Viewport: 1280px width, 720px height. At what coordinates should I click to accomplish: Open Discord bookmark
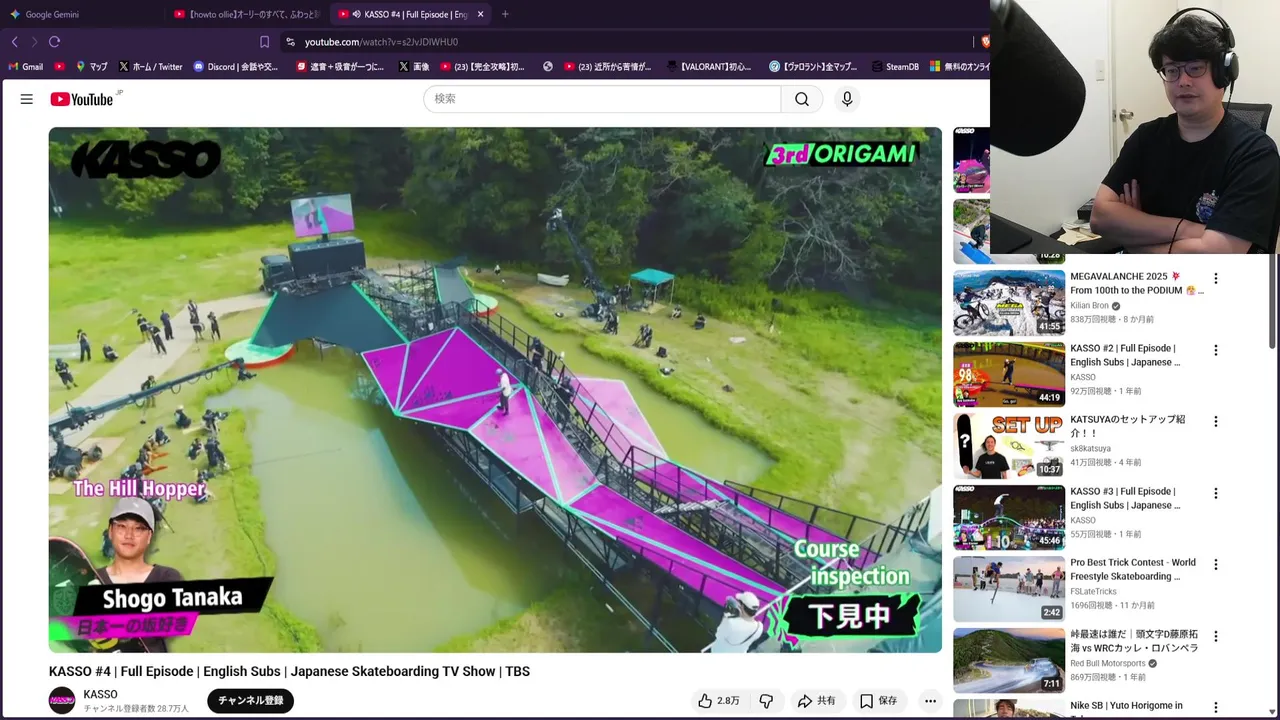(236, 67)
